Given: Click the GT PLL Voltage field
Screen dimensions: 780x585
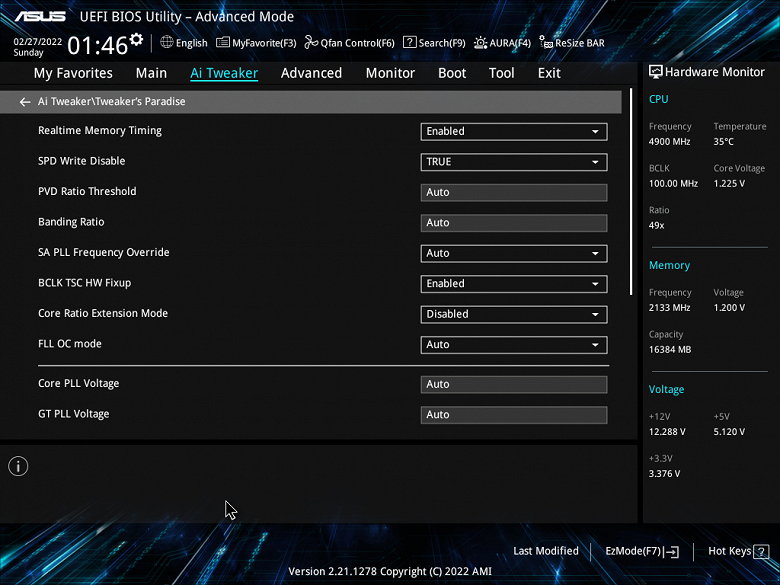Looking at the screenshot, I should click(514, 415).
